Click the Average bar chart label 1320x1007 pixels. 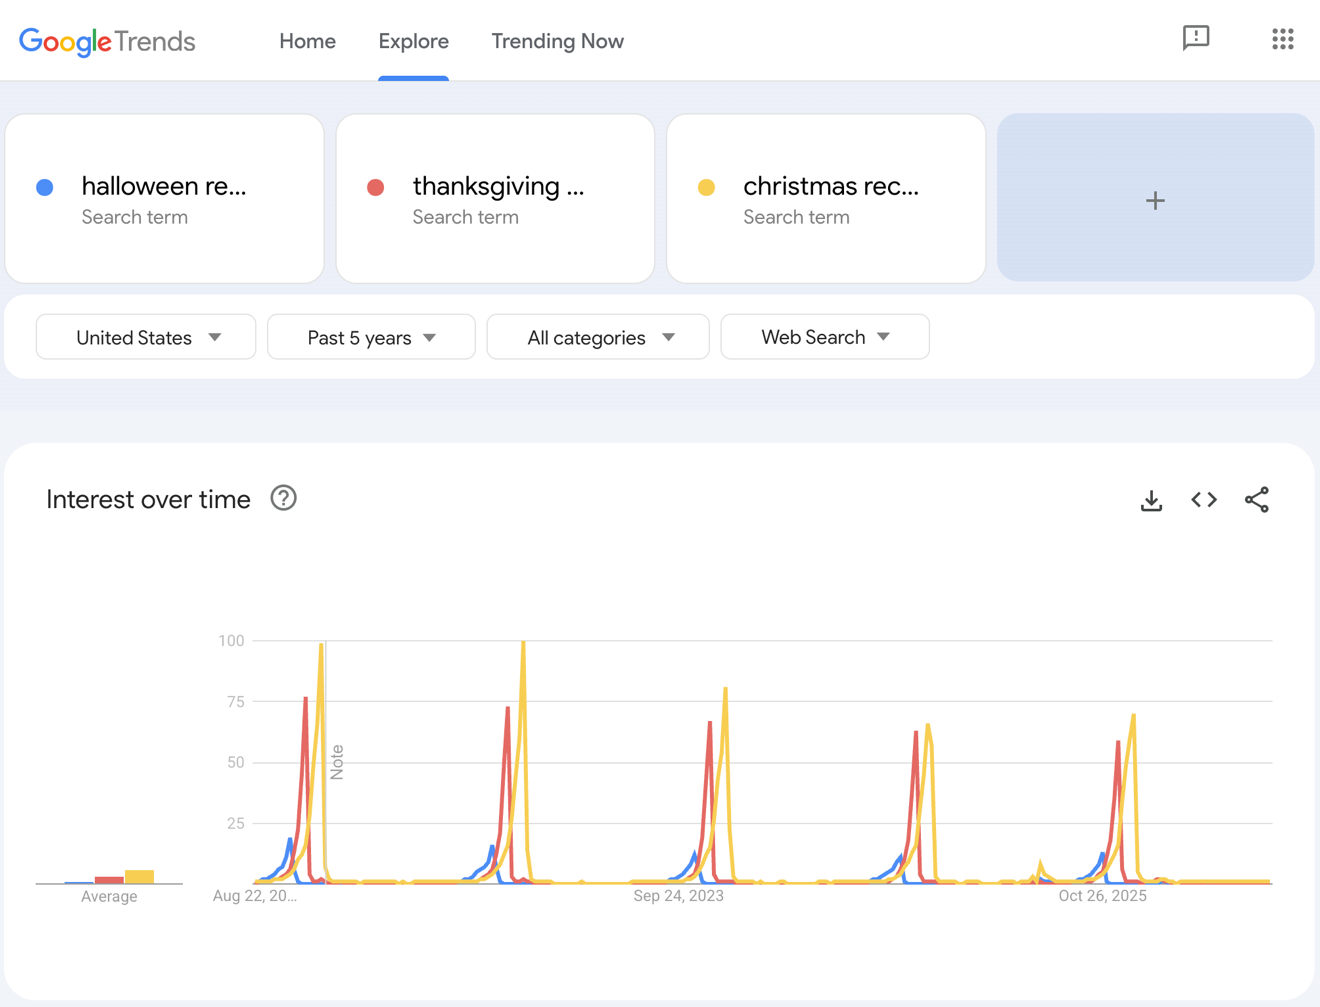pos(109,897)
